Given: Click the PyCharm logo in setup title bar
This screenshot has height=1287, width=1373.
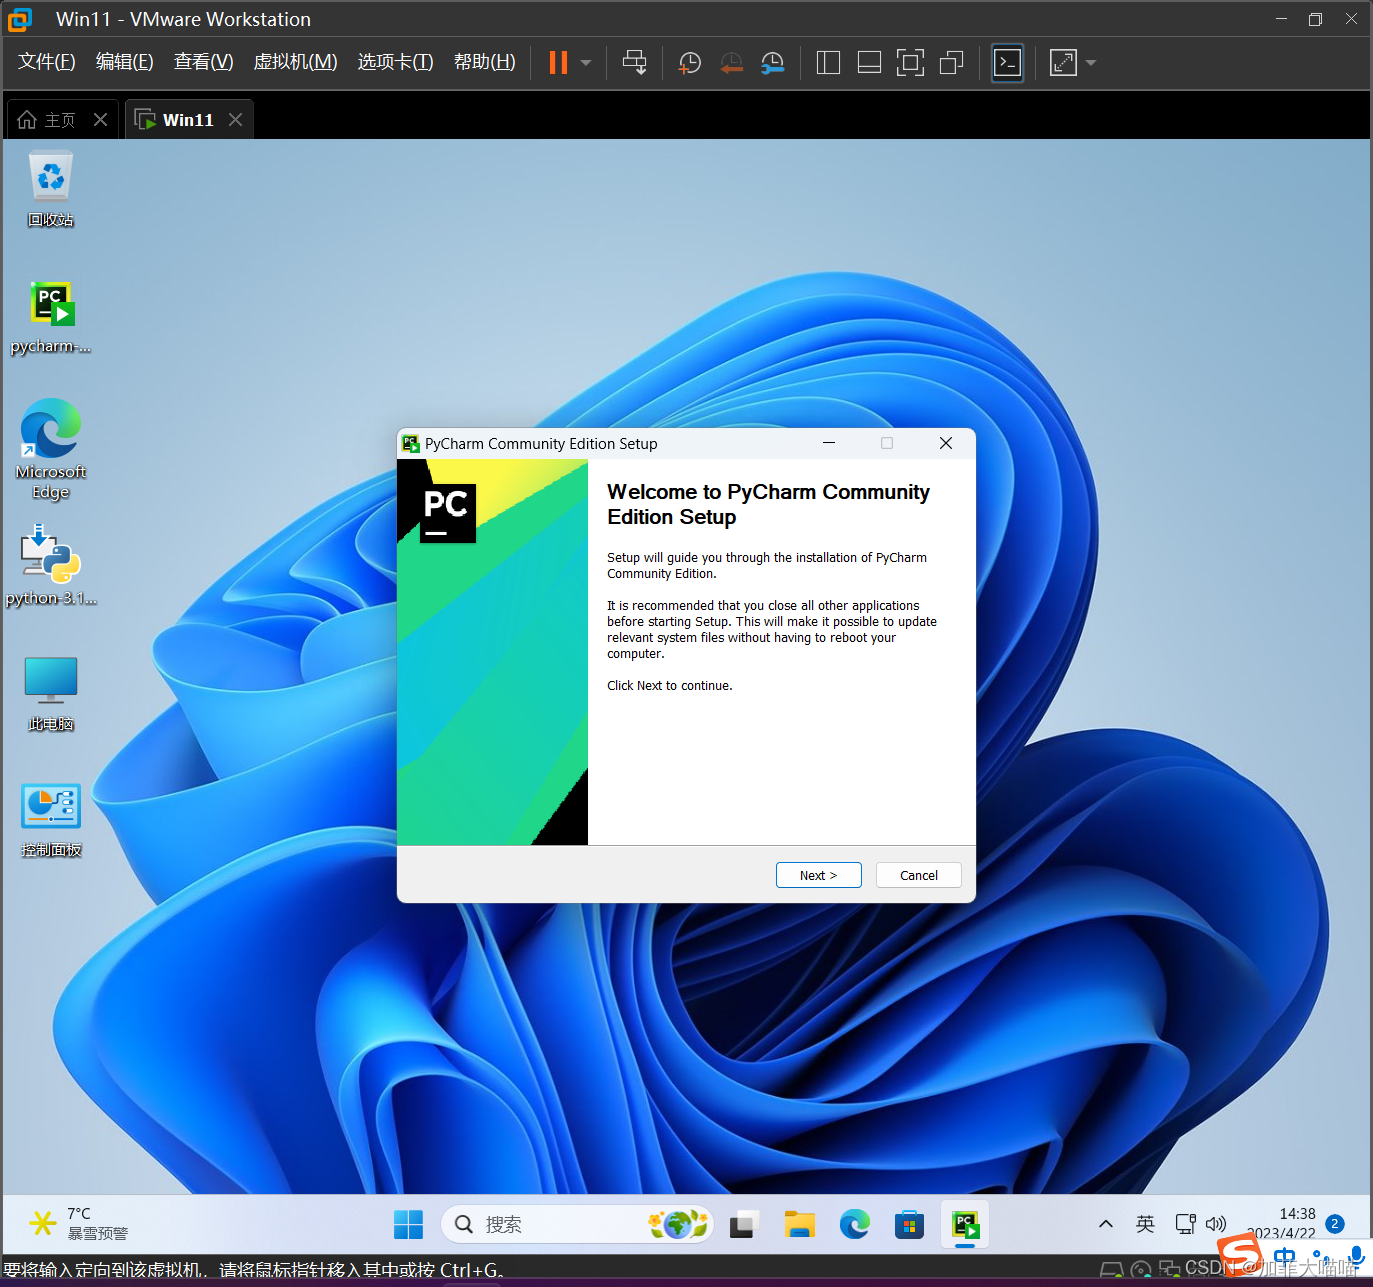Looking at the screenshot, I should [x=411, y=444].
